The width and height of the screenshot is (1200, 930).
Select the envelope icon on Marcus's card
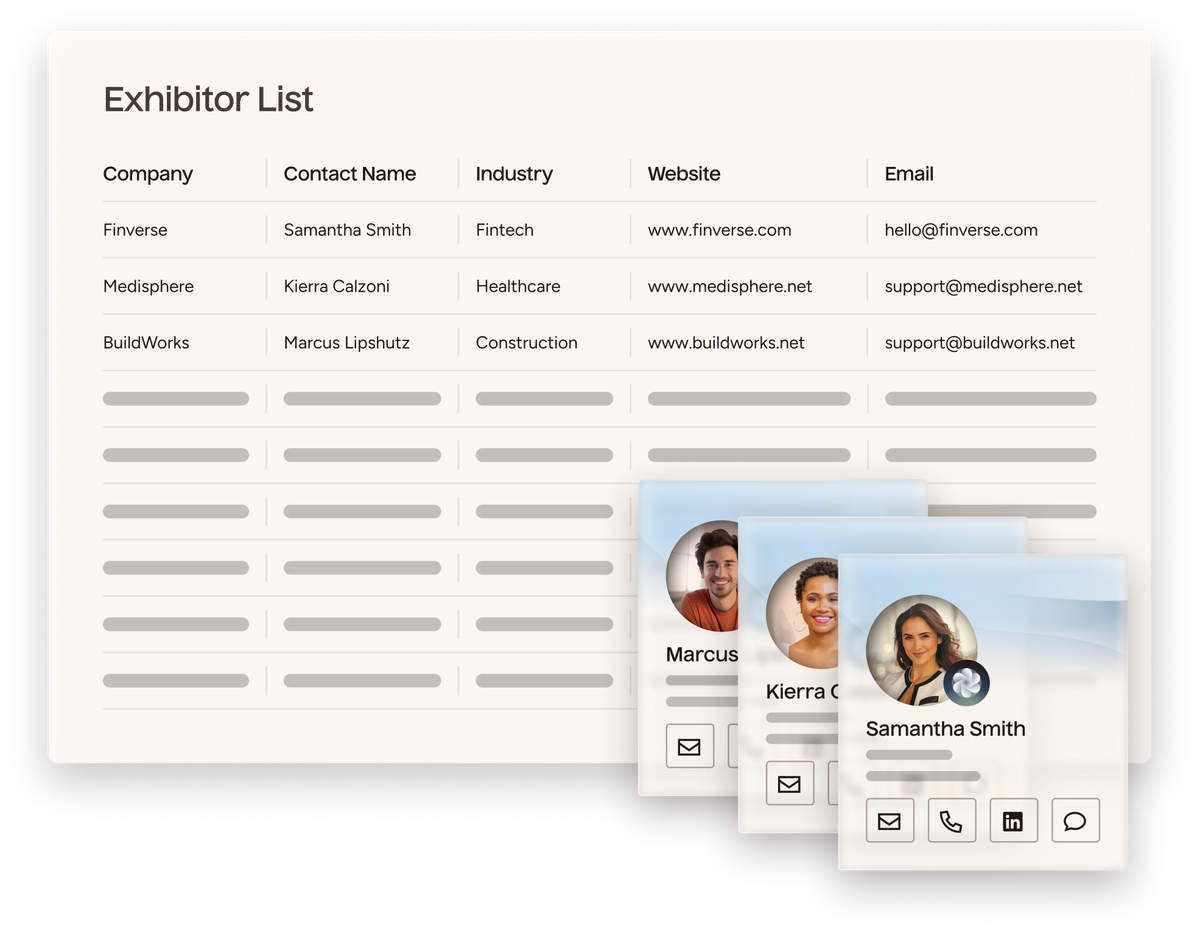point(690,746)
